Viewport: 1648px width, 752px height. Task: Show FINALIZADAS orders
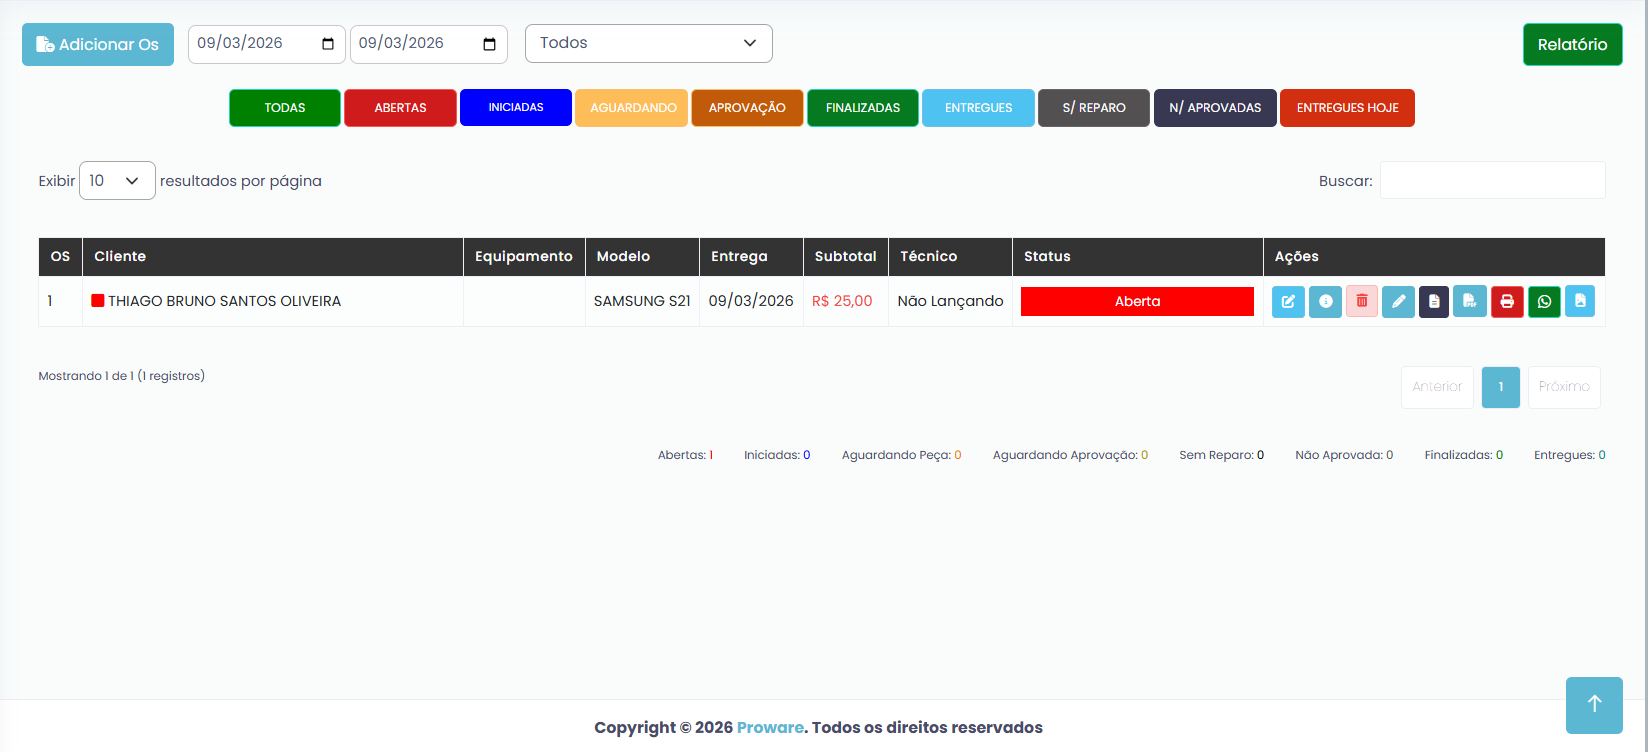point(862,108)
